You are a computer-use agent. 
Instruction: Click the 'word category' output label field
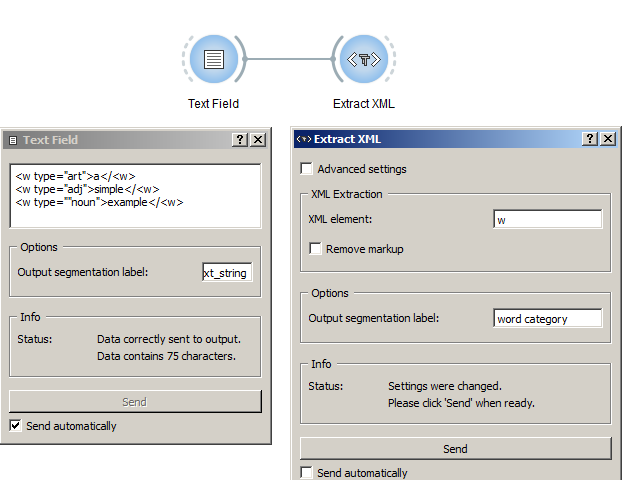[547, 318]
